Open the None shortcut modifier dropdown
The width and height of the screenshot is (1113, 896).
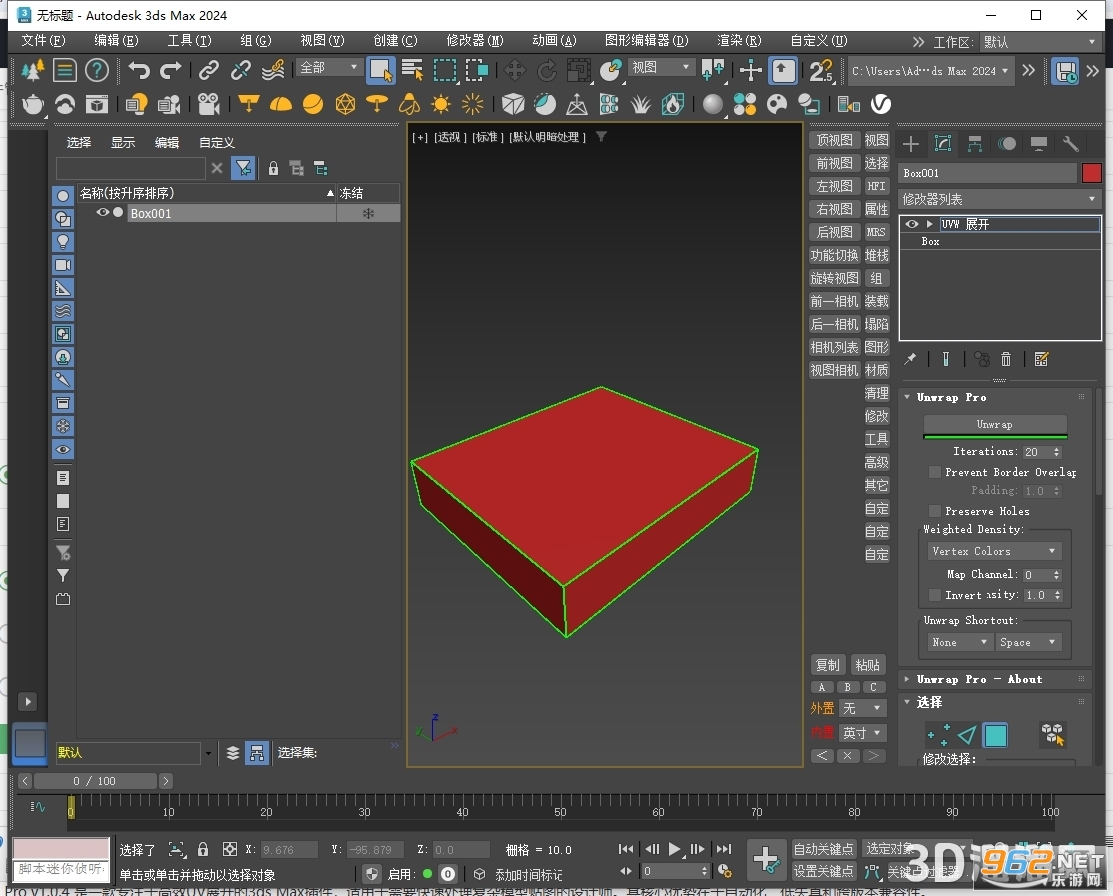pos(960,642)
